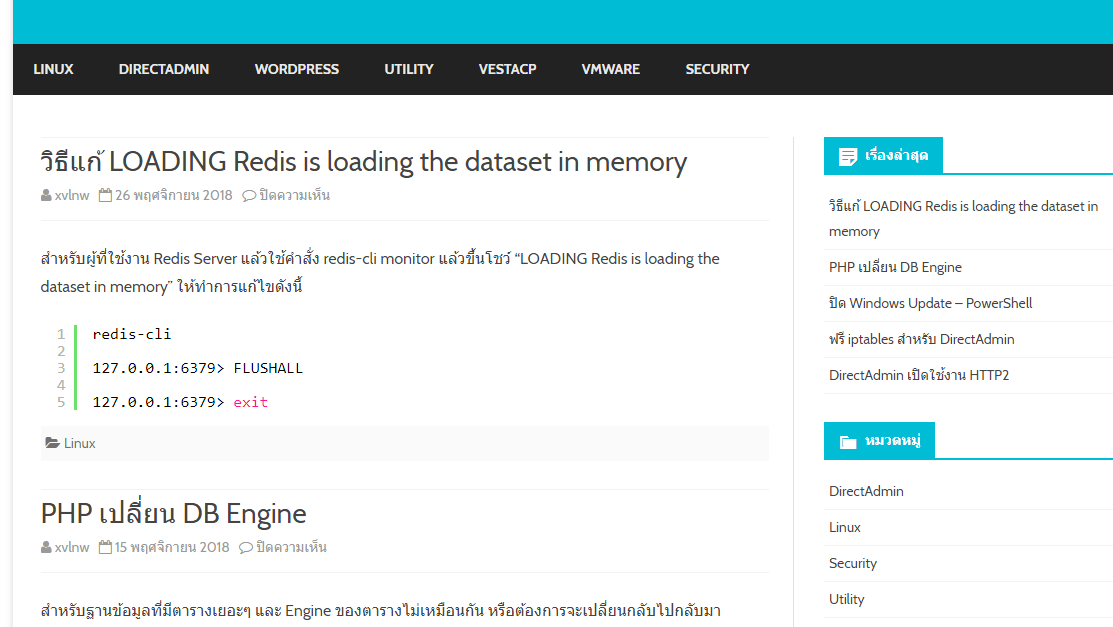The height and width of the screenshot is (627, 1113).
Task: Open sidebar link ฟรี iptables สำหรับ DirectAdmin
Action: pyautogui.click(x=921, y=339)
